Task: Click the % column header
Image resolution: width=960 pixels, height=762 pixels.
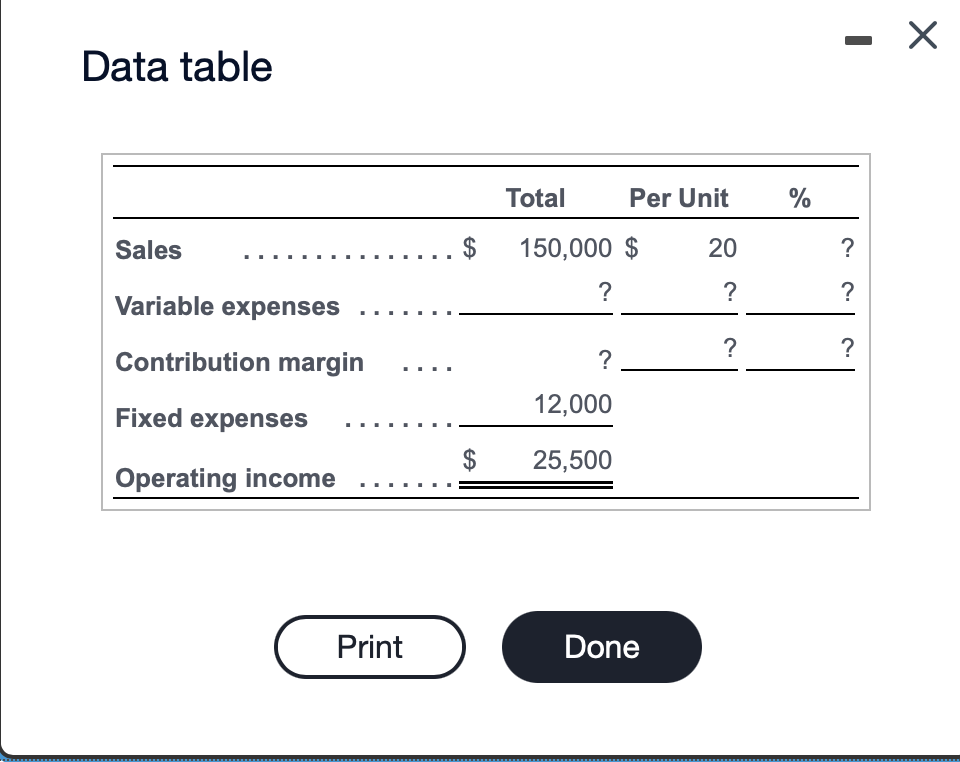Action: [800, 198]
